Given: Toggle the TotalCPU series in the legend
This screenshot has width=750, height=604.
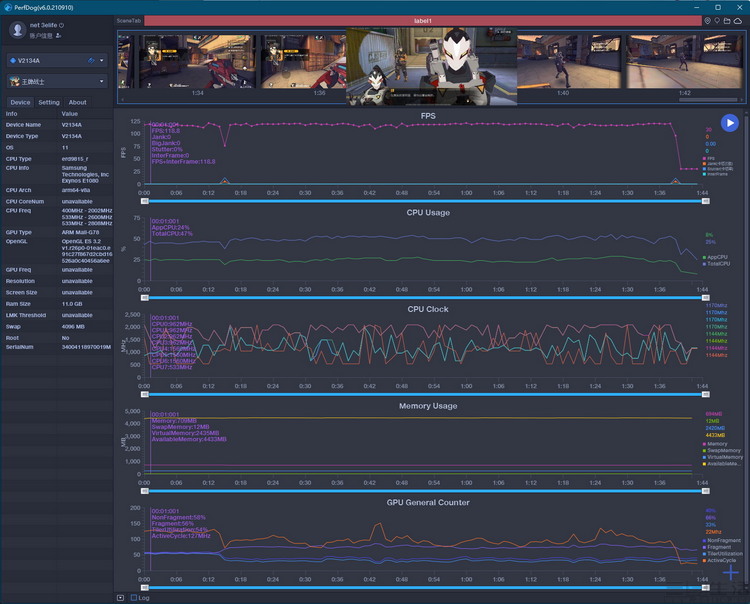Looking at the screenshot, I should pos(716,264).
